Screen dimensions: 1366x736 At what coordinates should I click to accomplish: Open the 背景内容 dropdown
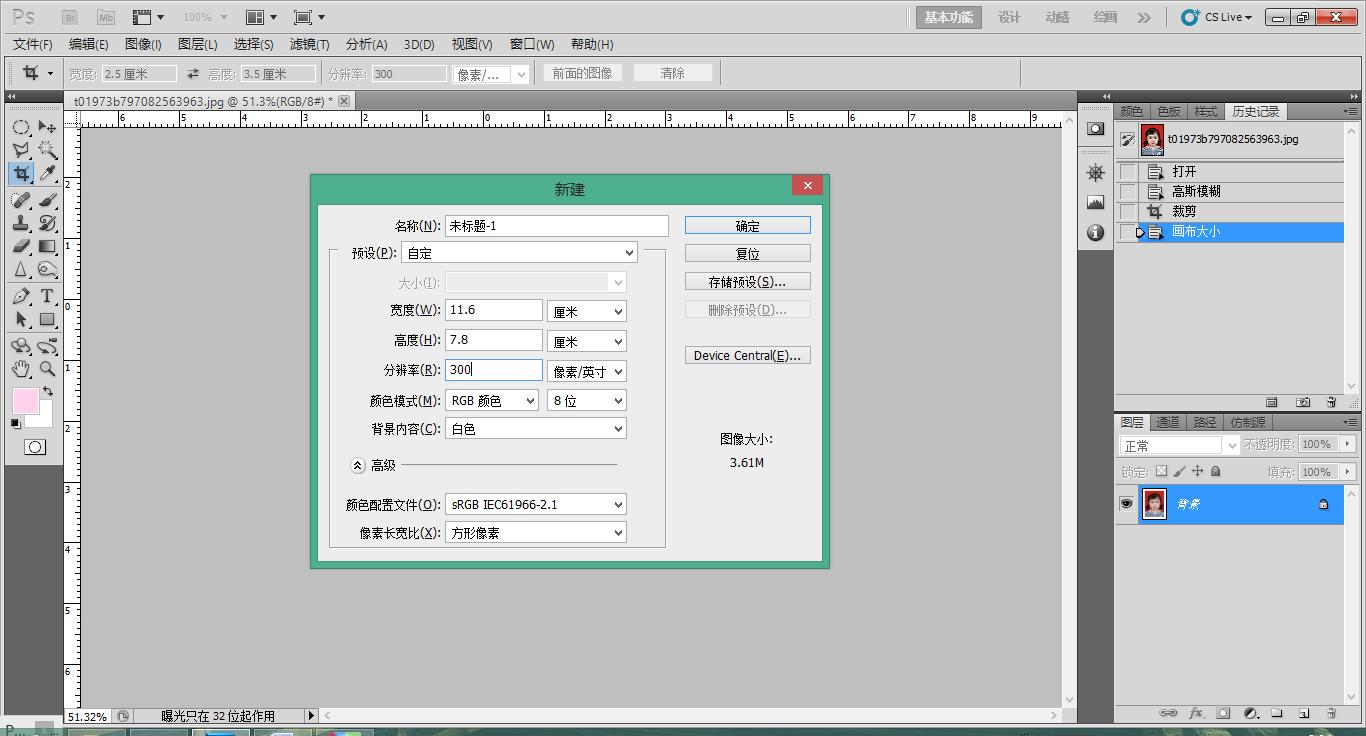coord(535,429)
